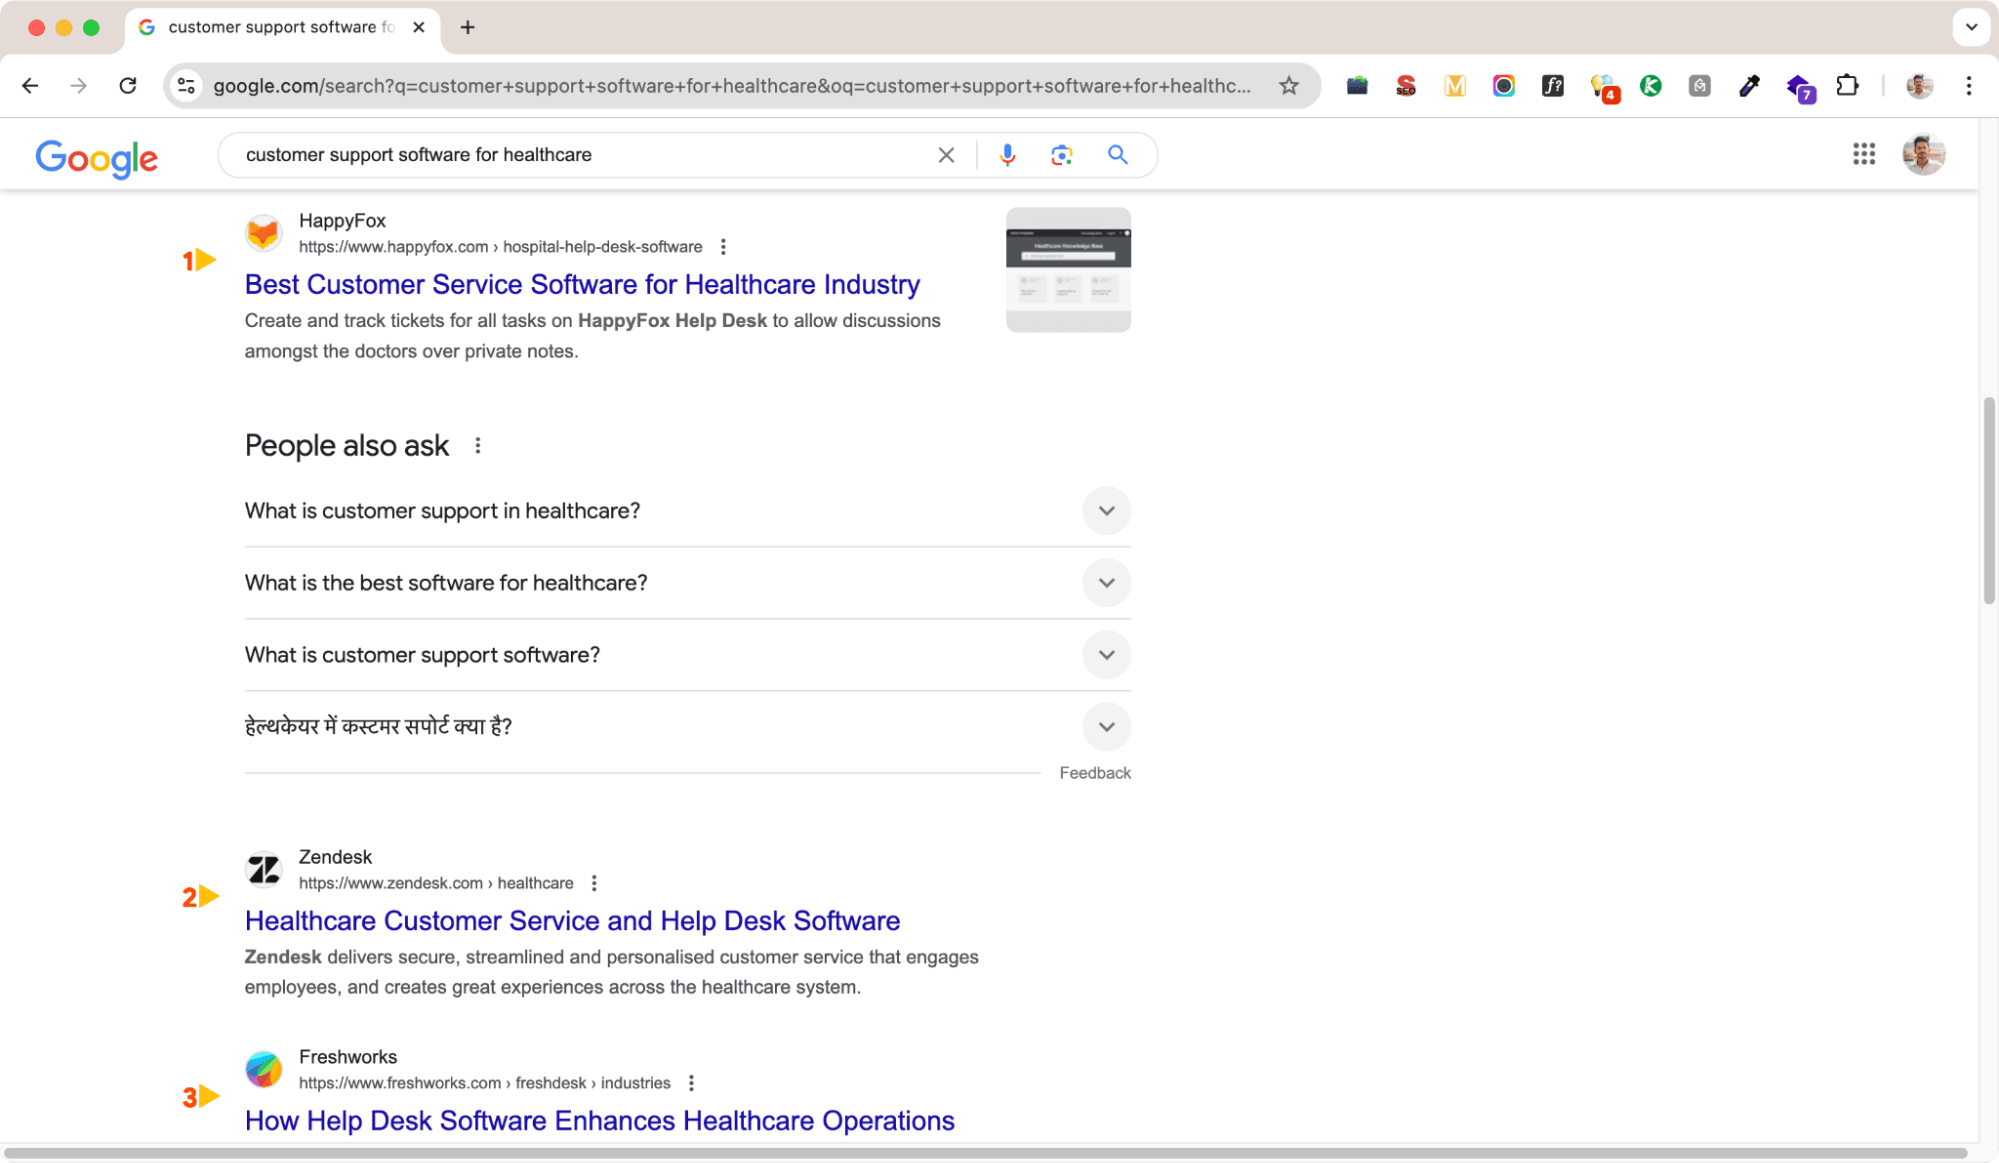Open the Fonts Ninja extension
The height and width of the screenshot is (1163, 1999).
pos(1553,86)
